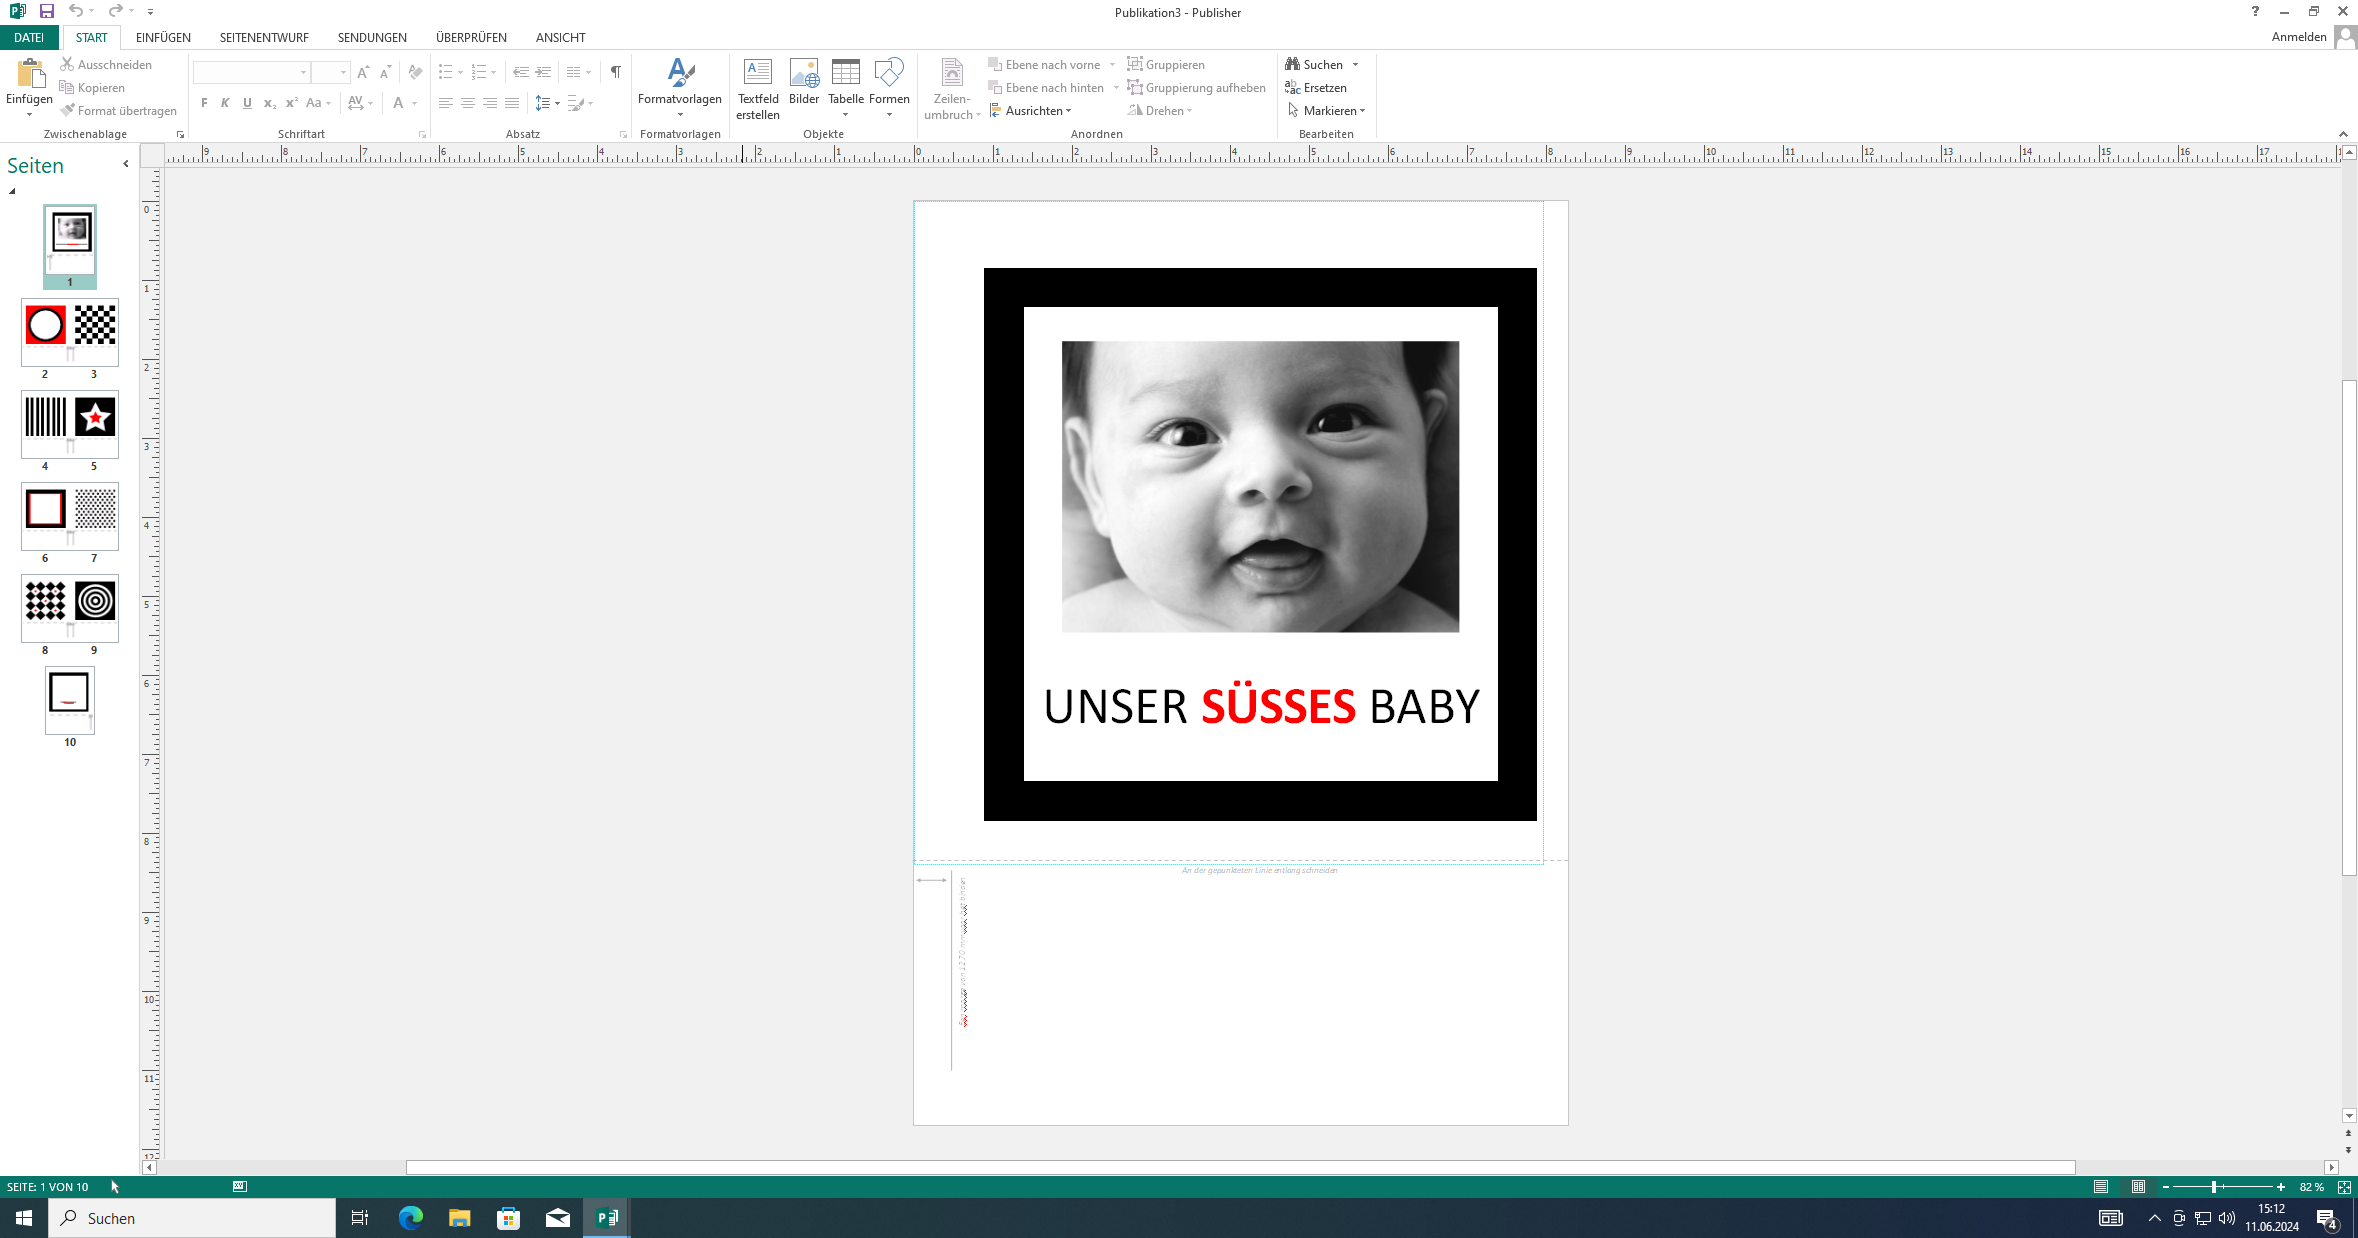Click Anmelden to sign in
The height and width of the screenshot is (1238, 2358).
point(2298,37)
